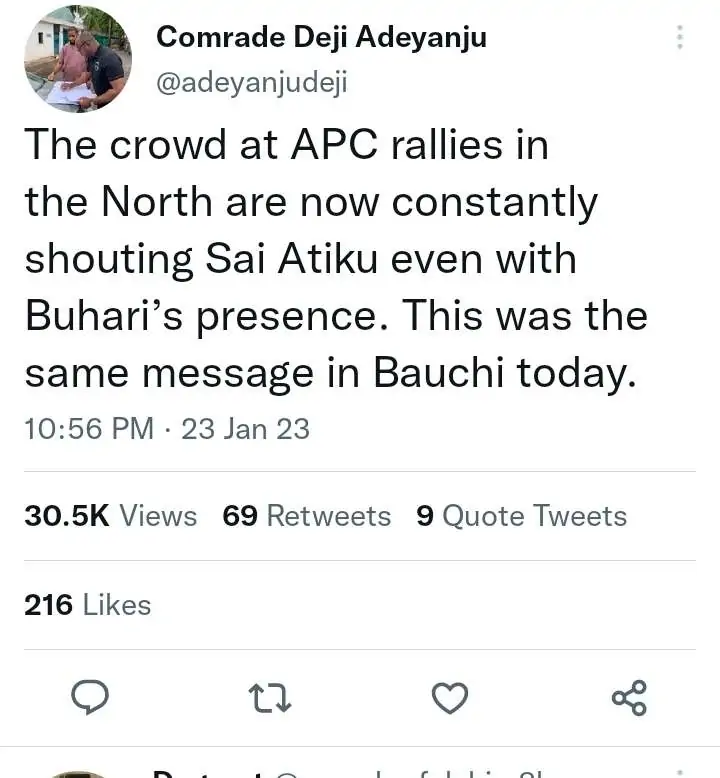Image resolution: width=720 pixels, height=778 pixels.
Task: Retweet this post using the arrows icon
Action: click(x=271, y=697)
